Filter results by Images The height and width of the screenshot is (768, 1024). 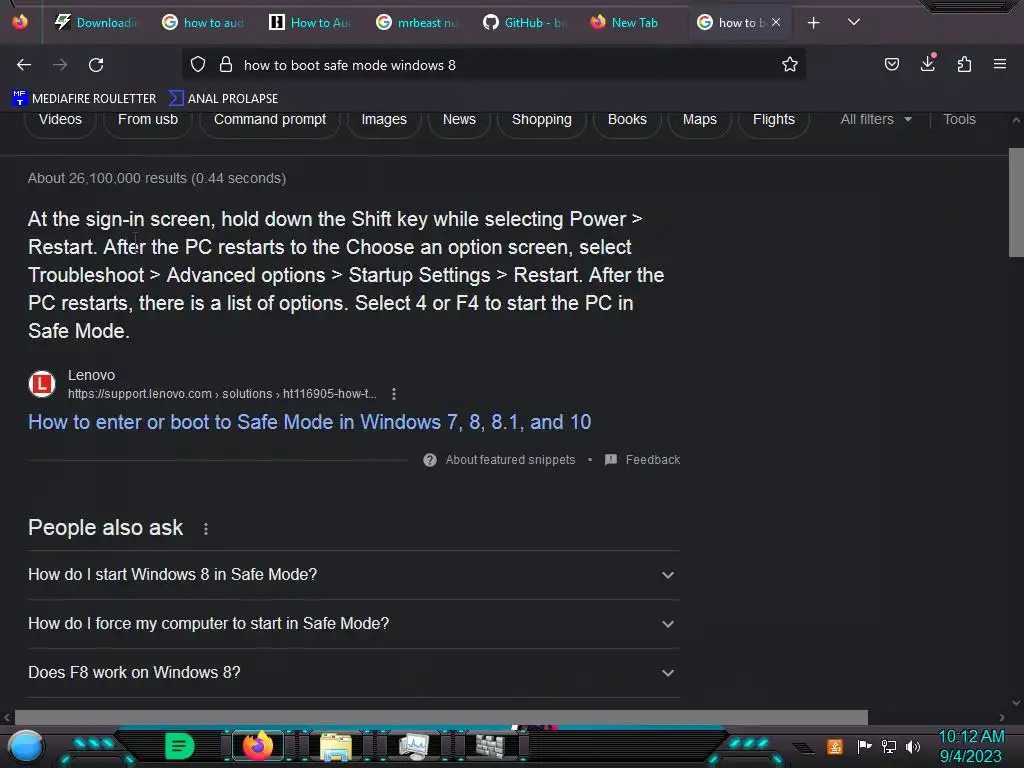[x=384, y=120]
